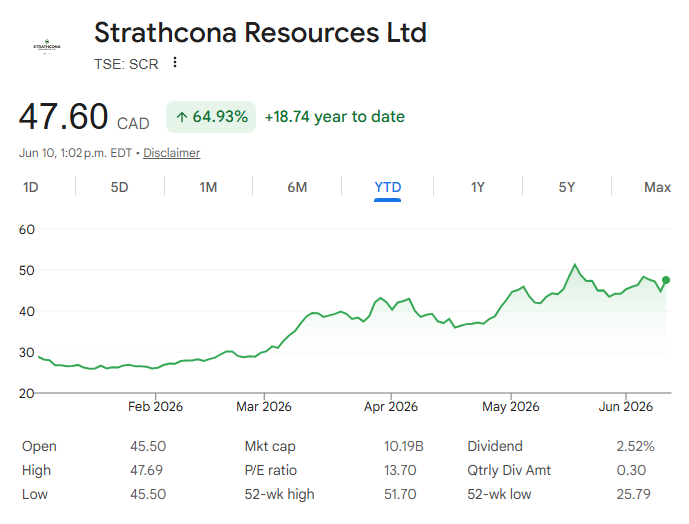This screenshot has height=524, width=689.
Task: Open the three-dot menu beside TSE: SCR
Action: [x=175, y=62]
